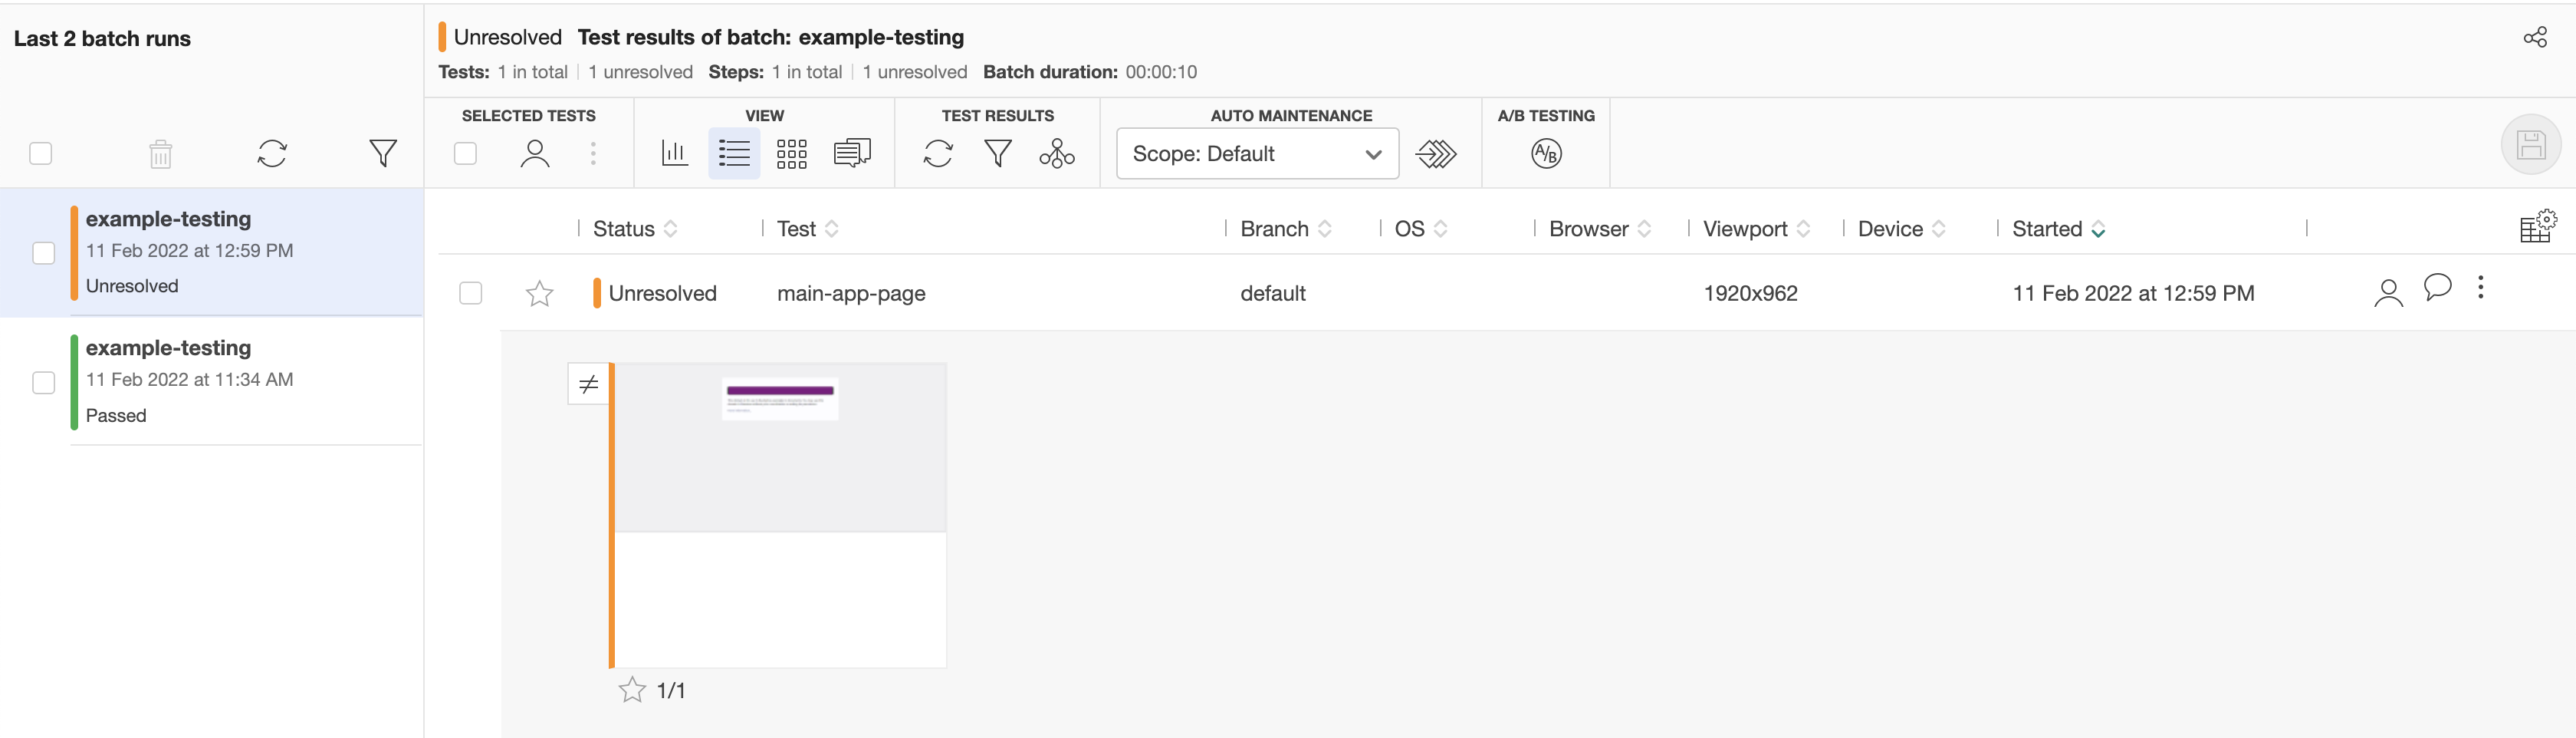This screenshot has height=738, width=2576.
Task: Click the Save changes button
Action: [x=2530, y=146]
